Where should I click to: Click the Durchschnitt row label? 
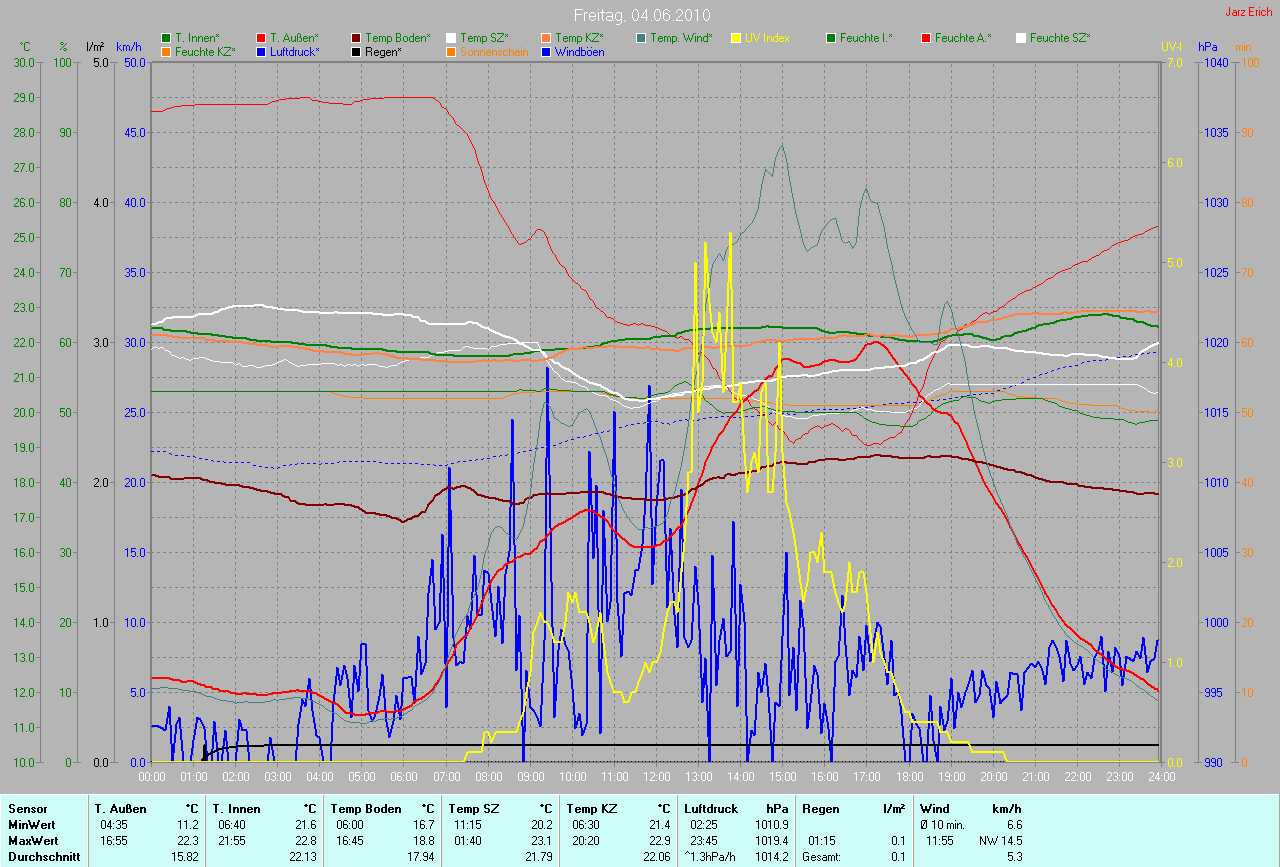click(44, 857)
